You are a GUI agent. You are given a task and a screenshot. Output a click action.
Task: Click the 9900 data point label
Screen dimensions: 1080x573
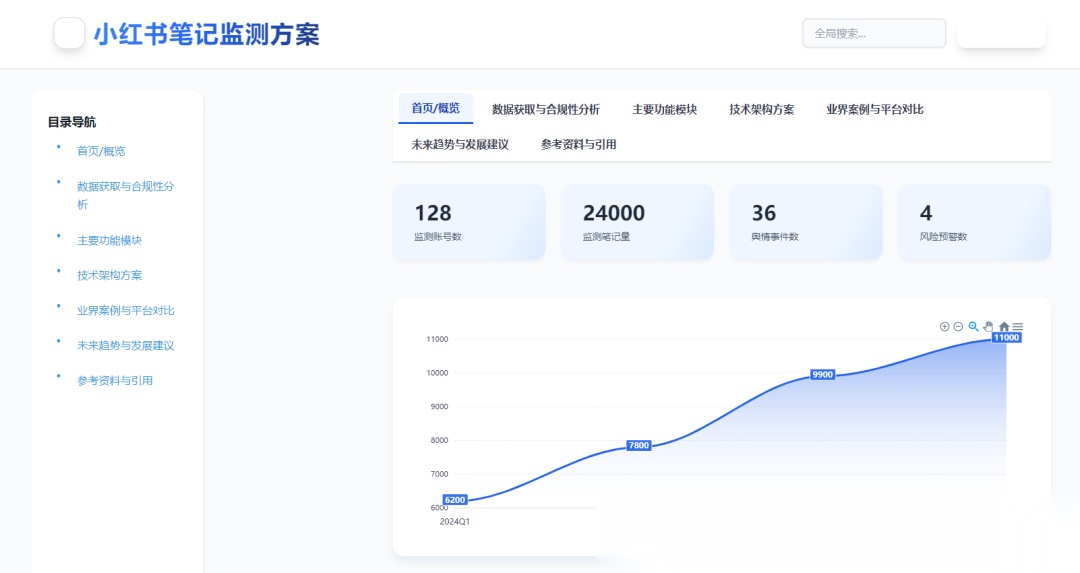(822, 375)
